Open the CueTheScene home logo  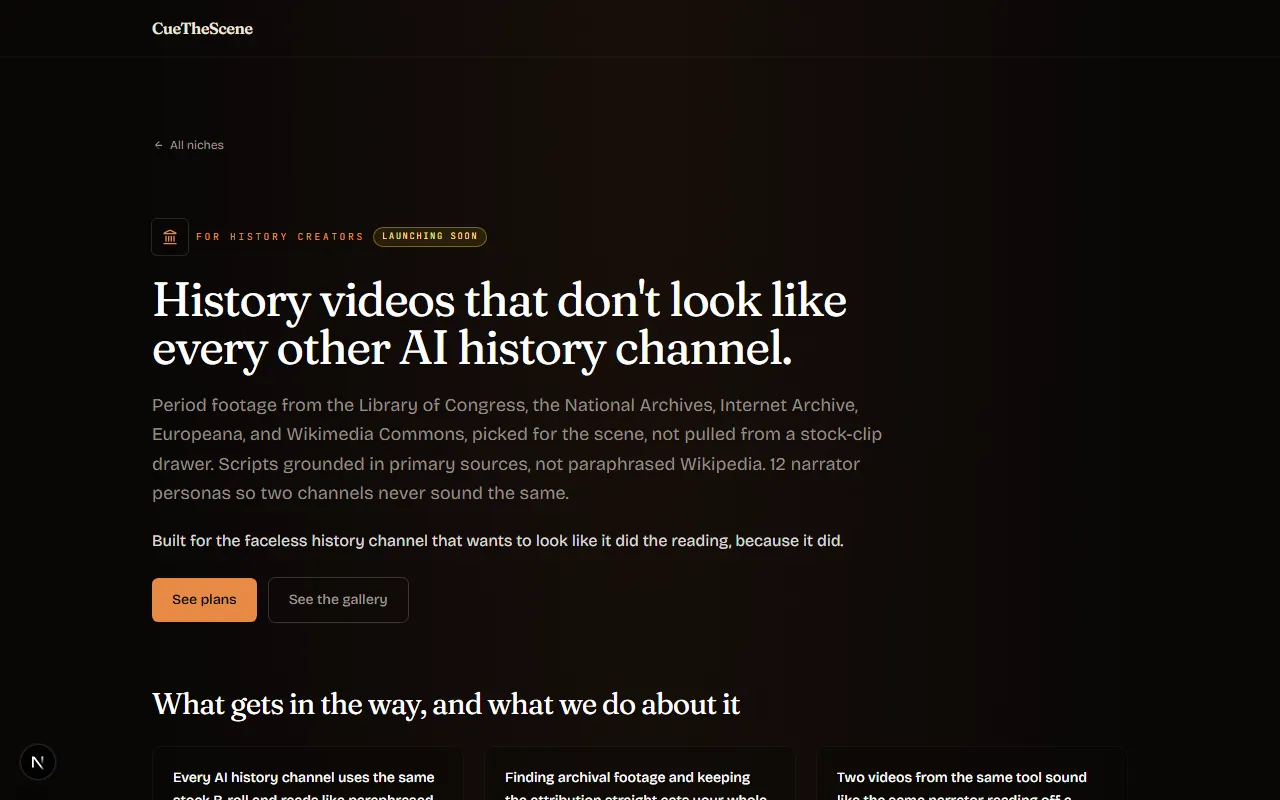pos(202,28)
